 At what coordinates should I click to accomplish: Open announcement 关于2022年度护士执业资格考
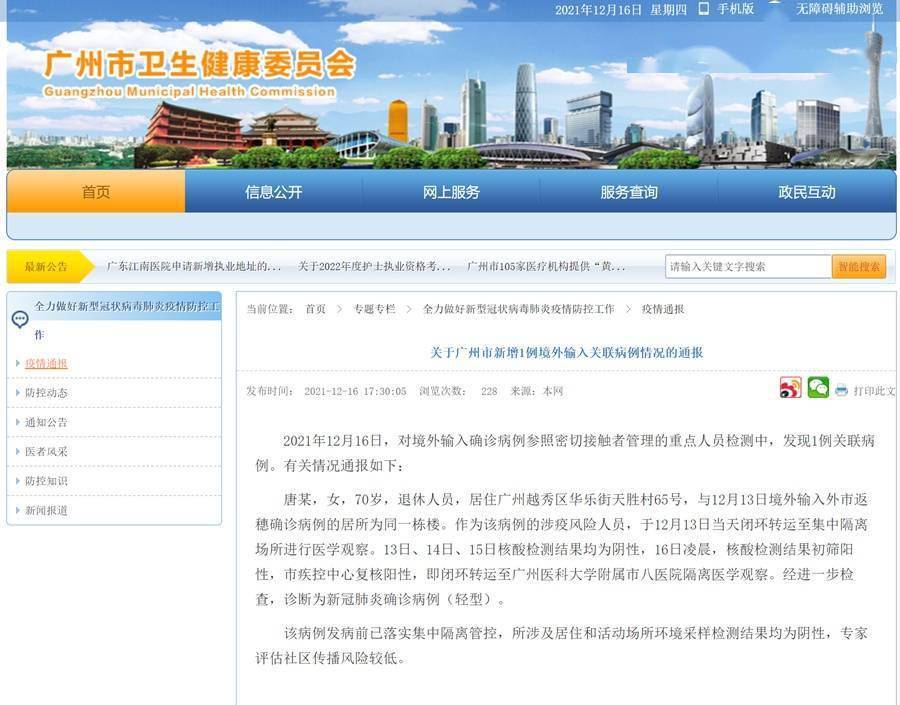click(x=374, y=266)
